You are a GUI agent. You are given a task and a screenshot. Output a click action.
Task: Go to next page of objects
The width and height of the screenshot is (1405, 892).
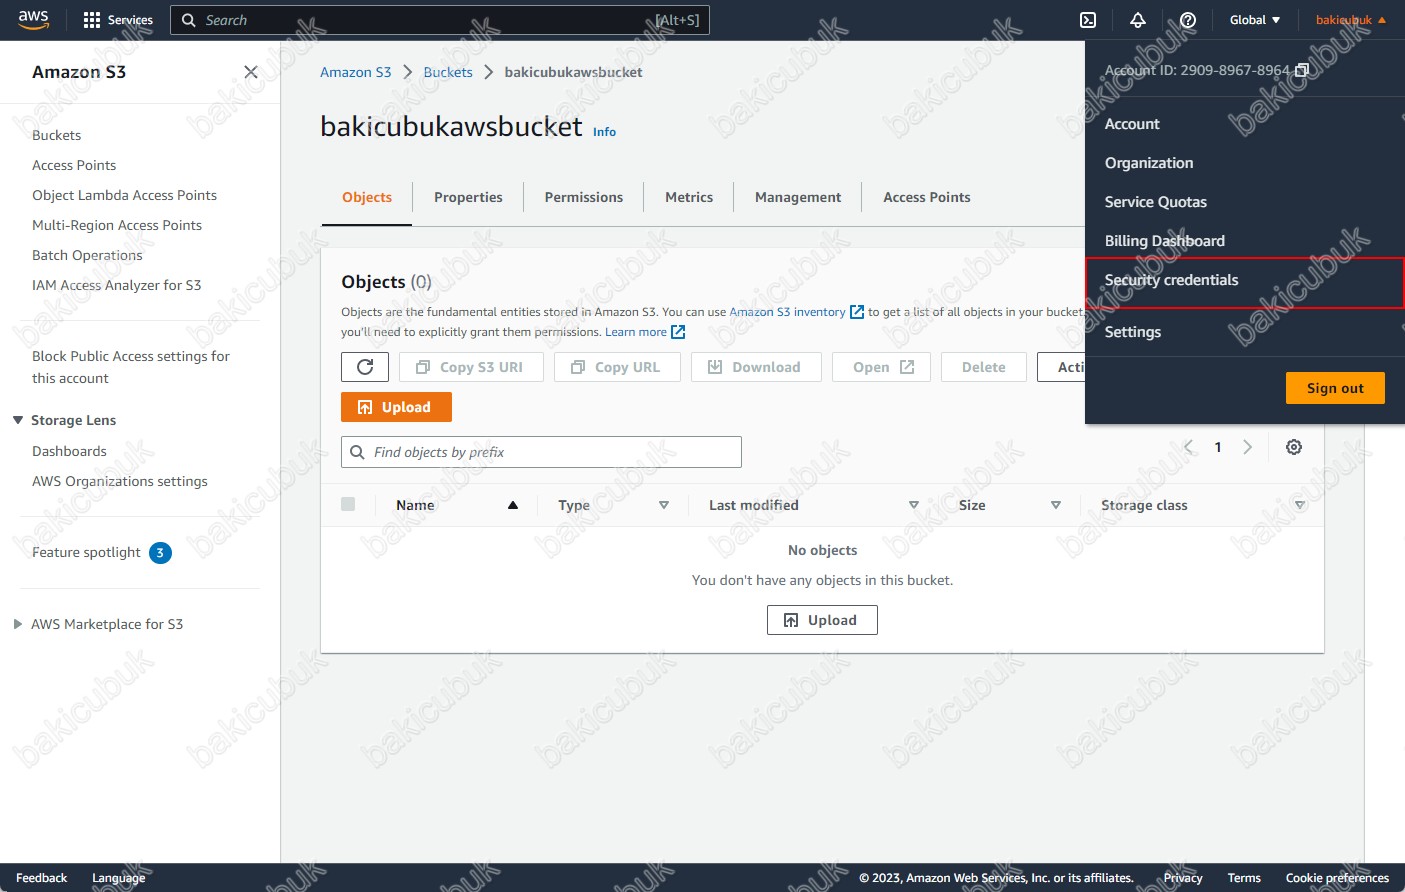1247,447
